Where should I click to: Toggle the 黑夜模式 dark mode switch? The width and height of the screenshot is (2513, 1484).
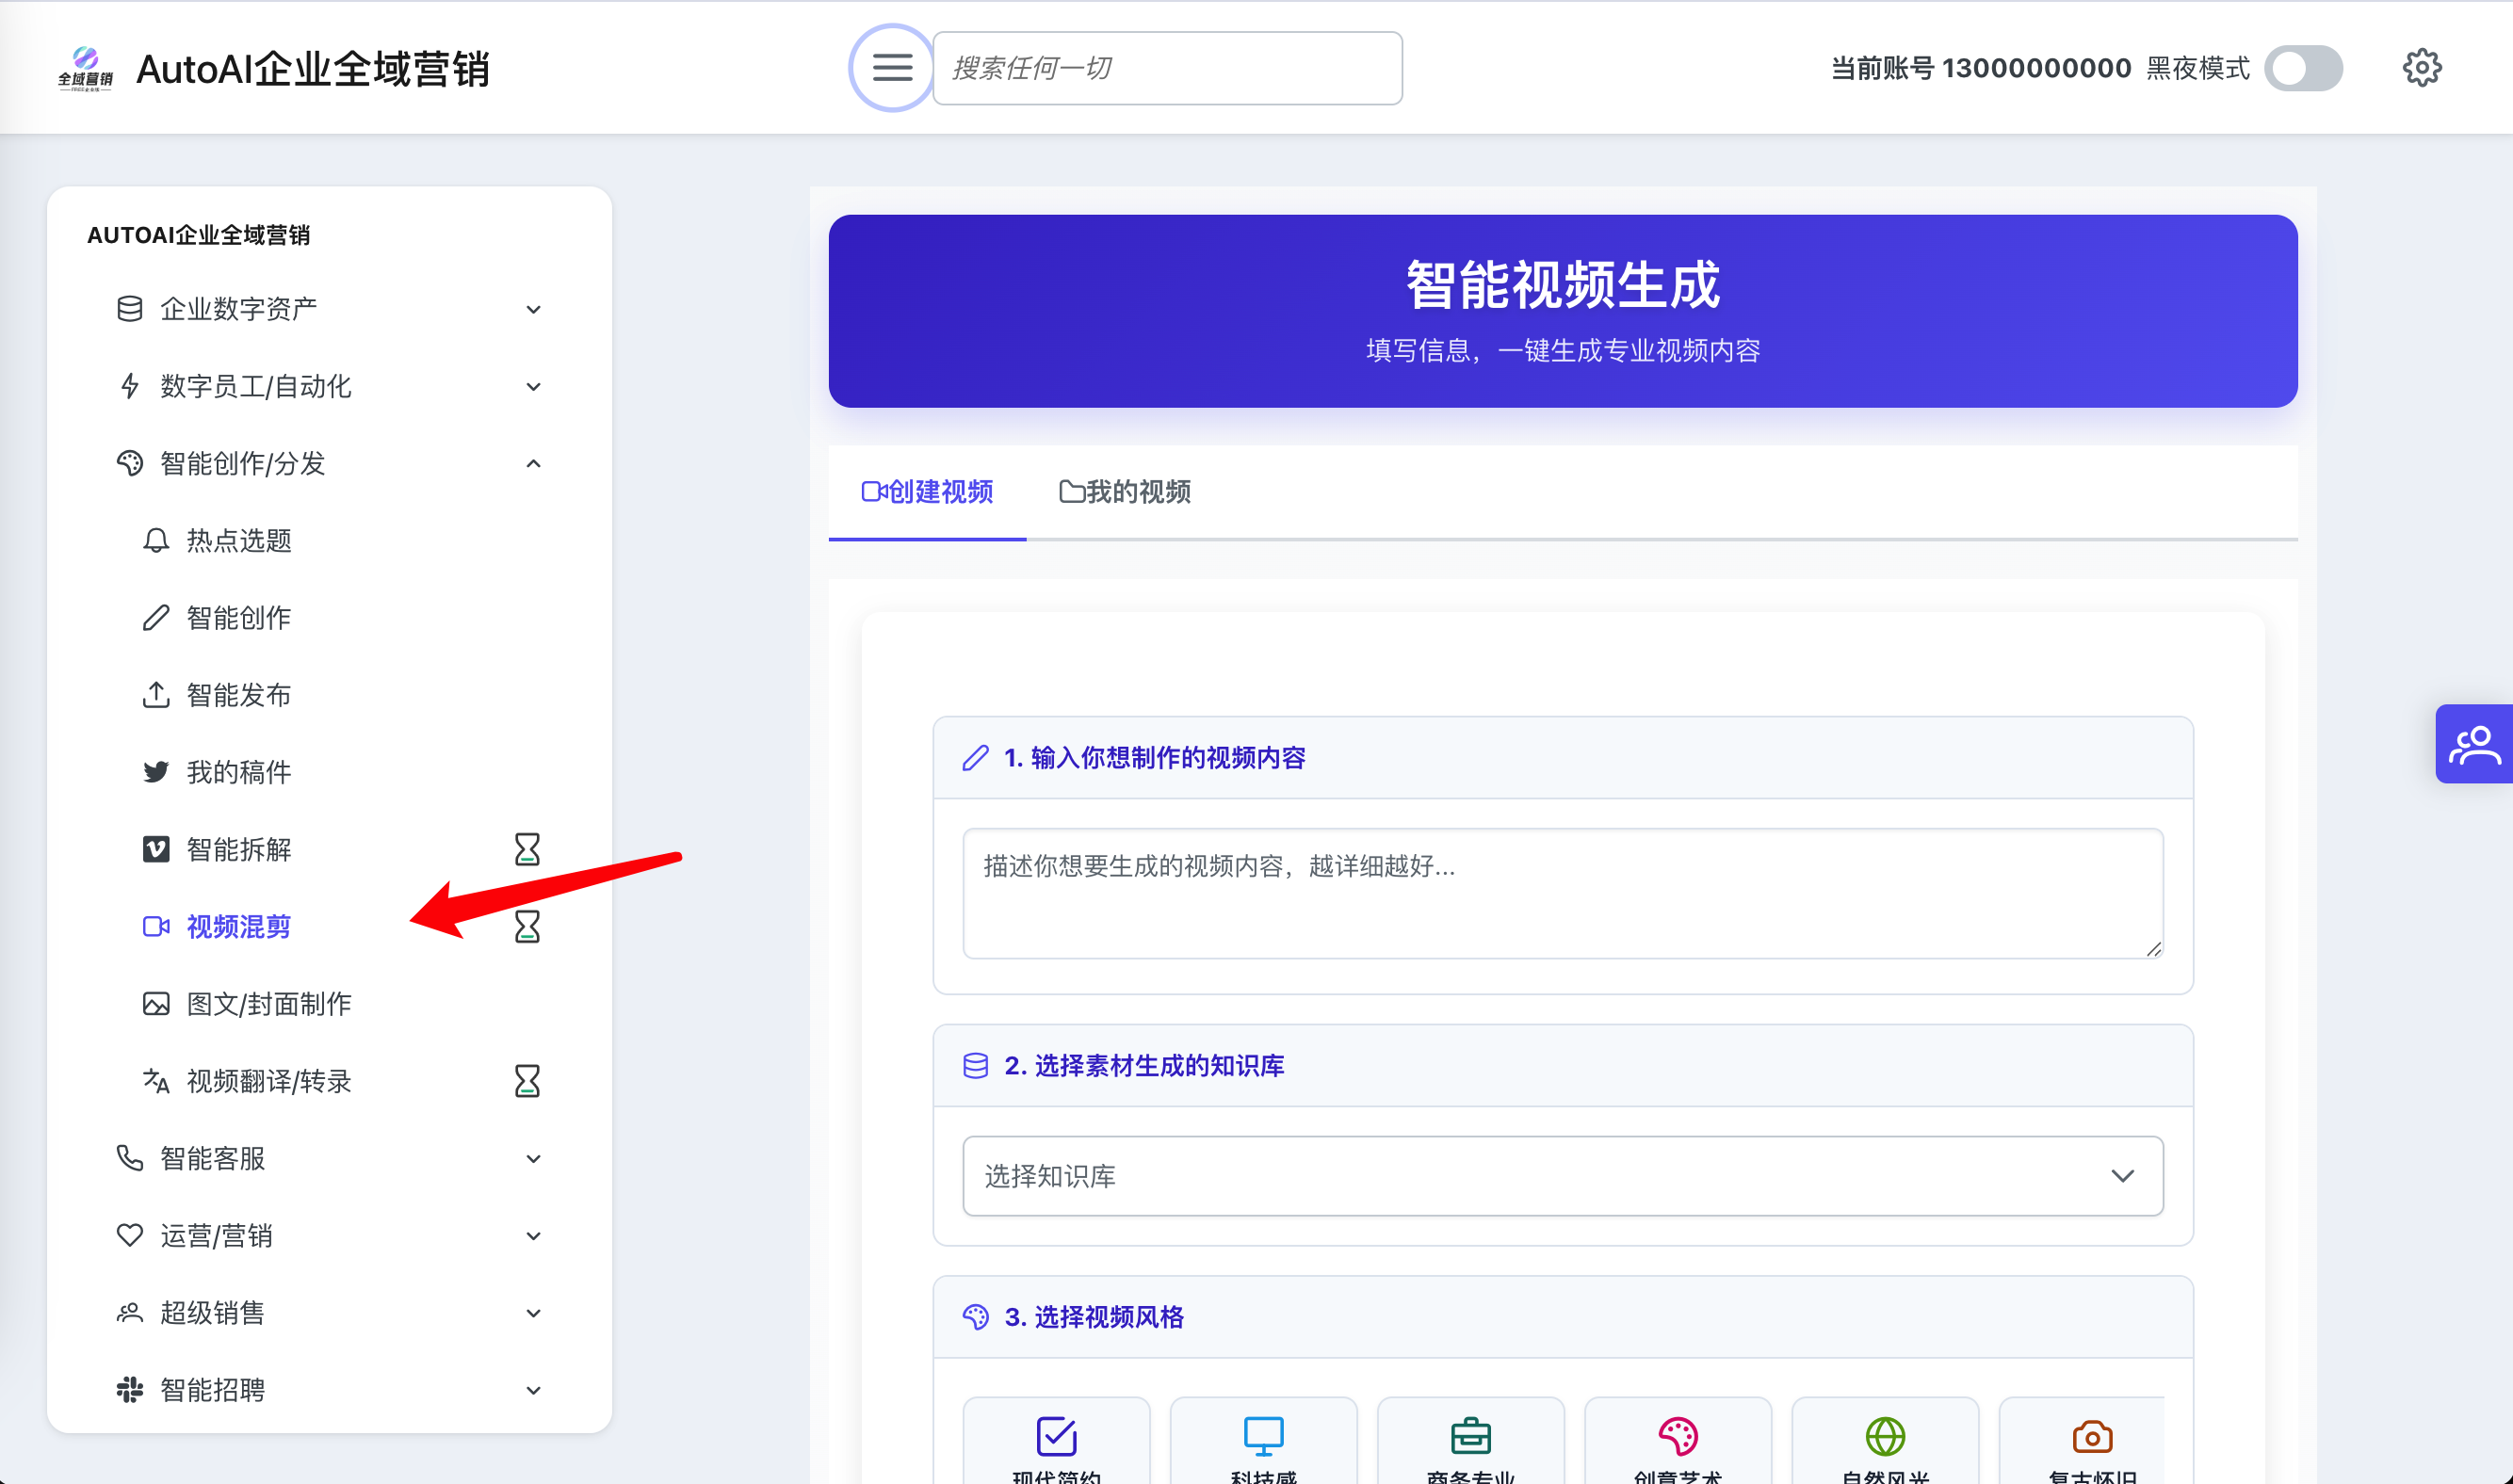pyautogui.click(x=2303, y=68)
